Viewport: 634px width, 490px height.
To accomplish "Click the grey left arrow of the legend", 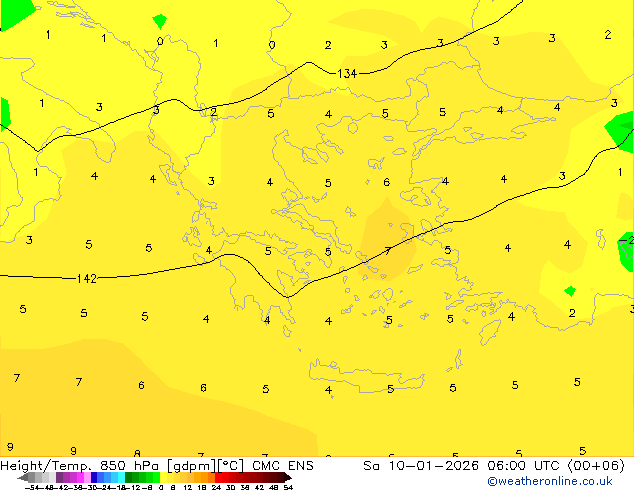I will tap(22, 477).
